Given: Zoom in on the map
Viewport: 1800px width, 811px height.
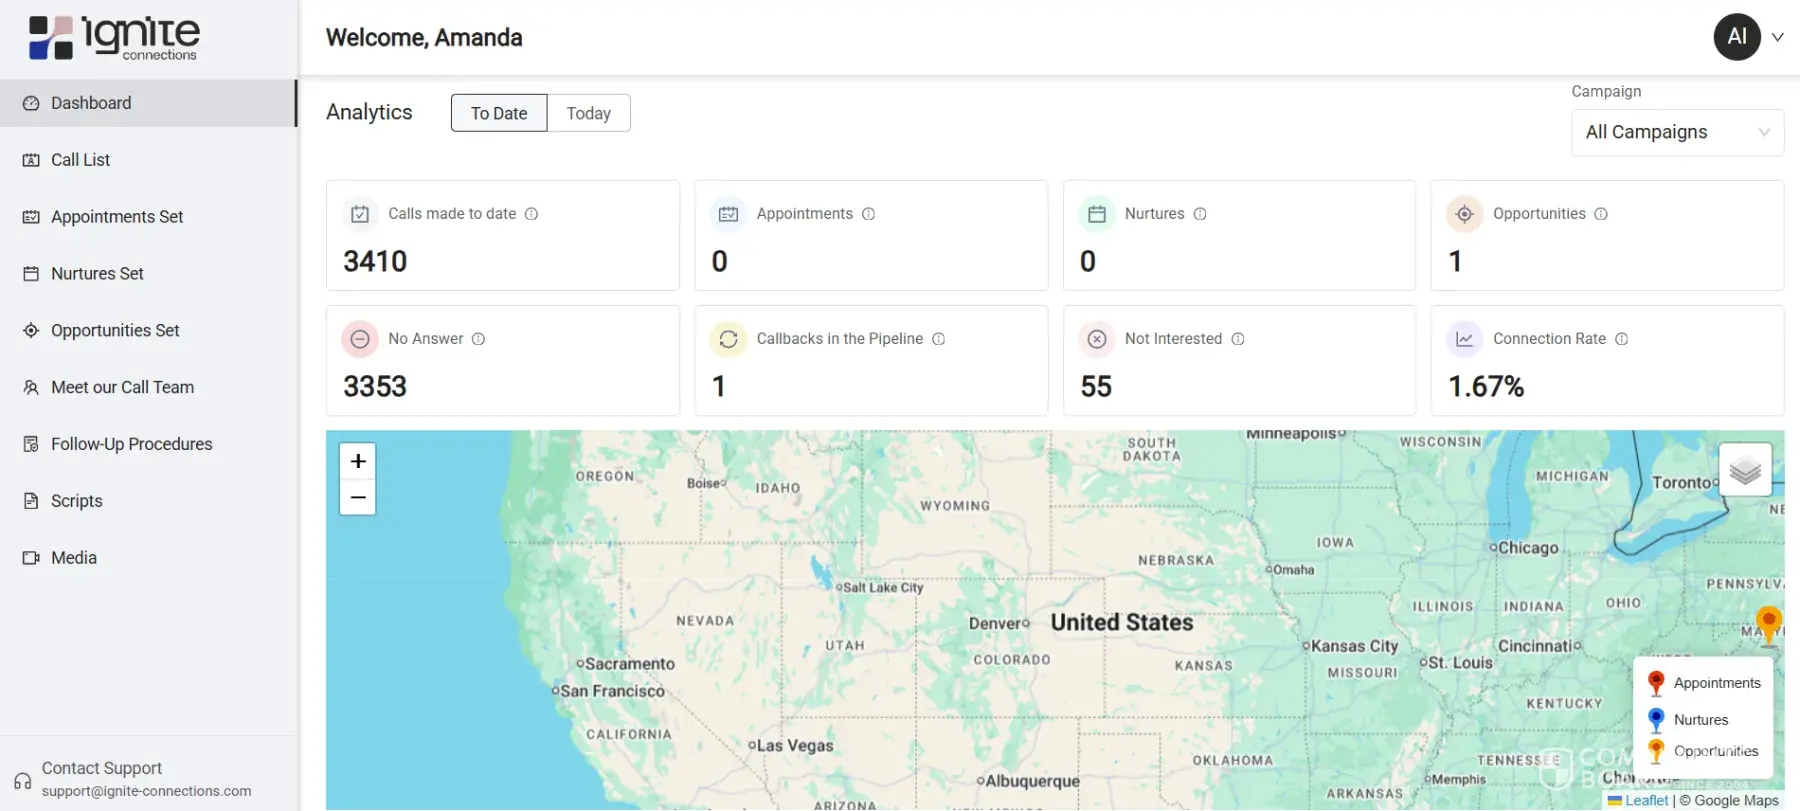Looking at the screenshot, I should (358, 461).
